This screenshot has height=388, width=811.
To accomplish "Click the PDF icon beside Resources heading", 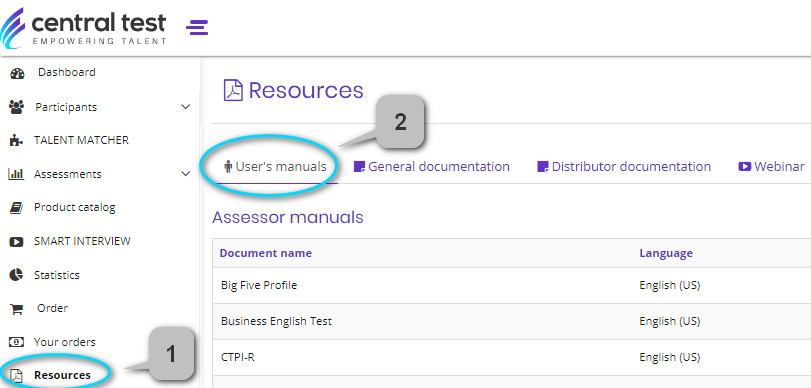I will pyautogui.click(x=233, y=90).
